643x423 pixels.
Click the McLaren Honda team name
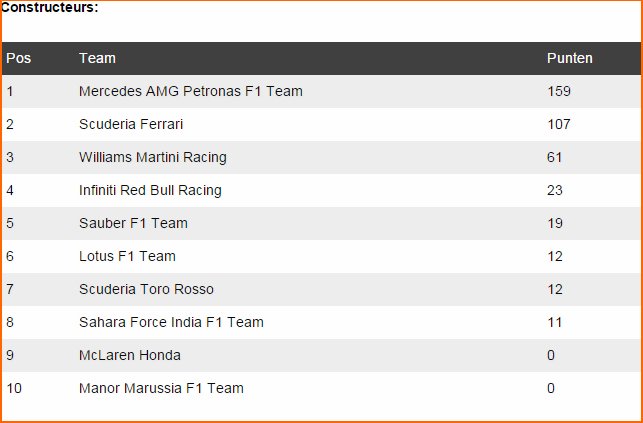130,355
